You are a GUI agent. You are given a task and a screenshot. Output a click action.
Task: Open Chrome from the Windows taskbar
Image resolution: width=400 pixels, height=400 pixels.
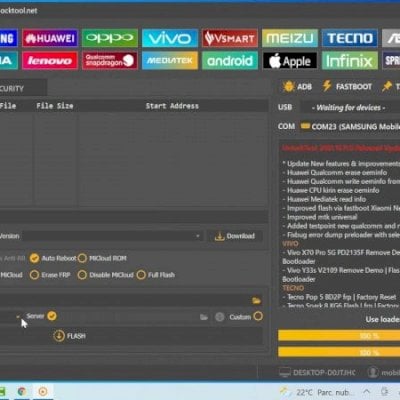(22, 391)
